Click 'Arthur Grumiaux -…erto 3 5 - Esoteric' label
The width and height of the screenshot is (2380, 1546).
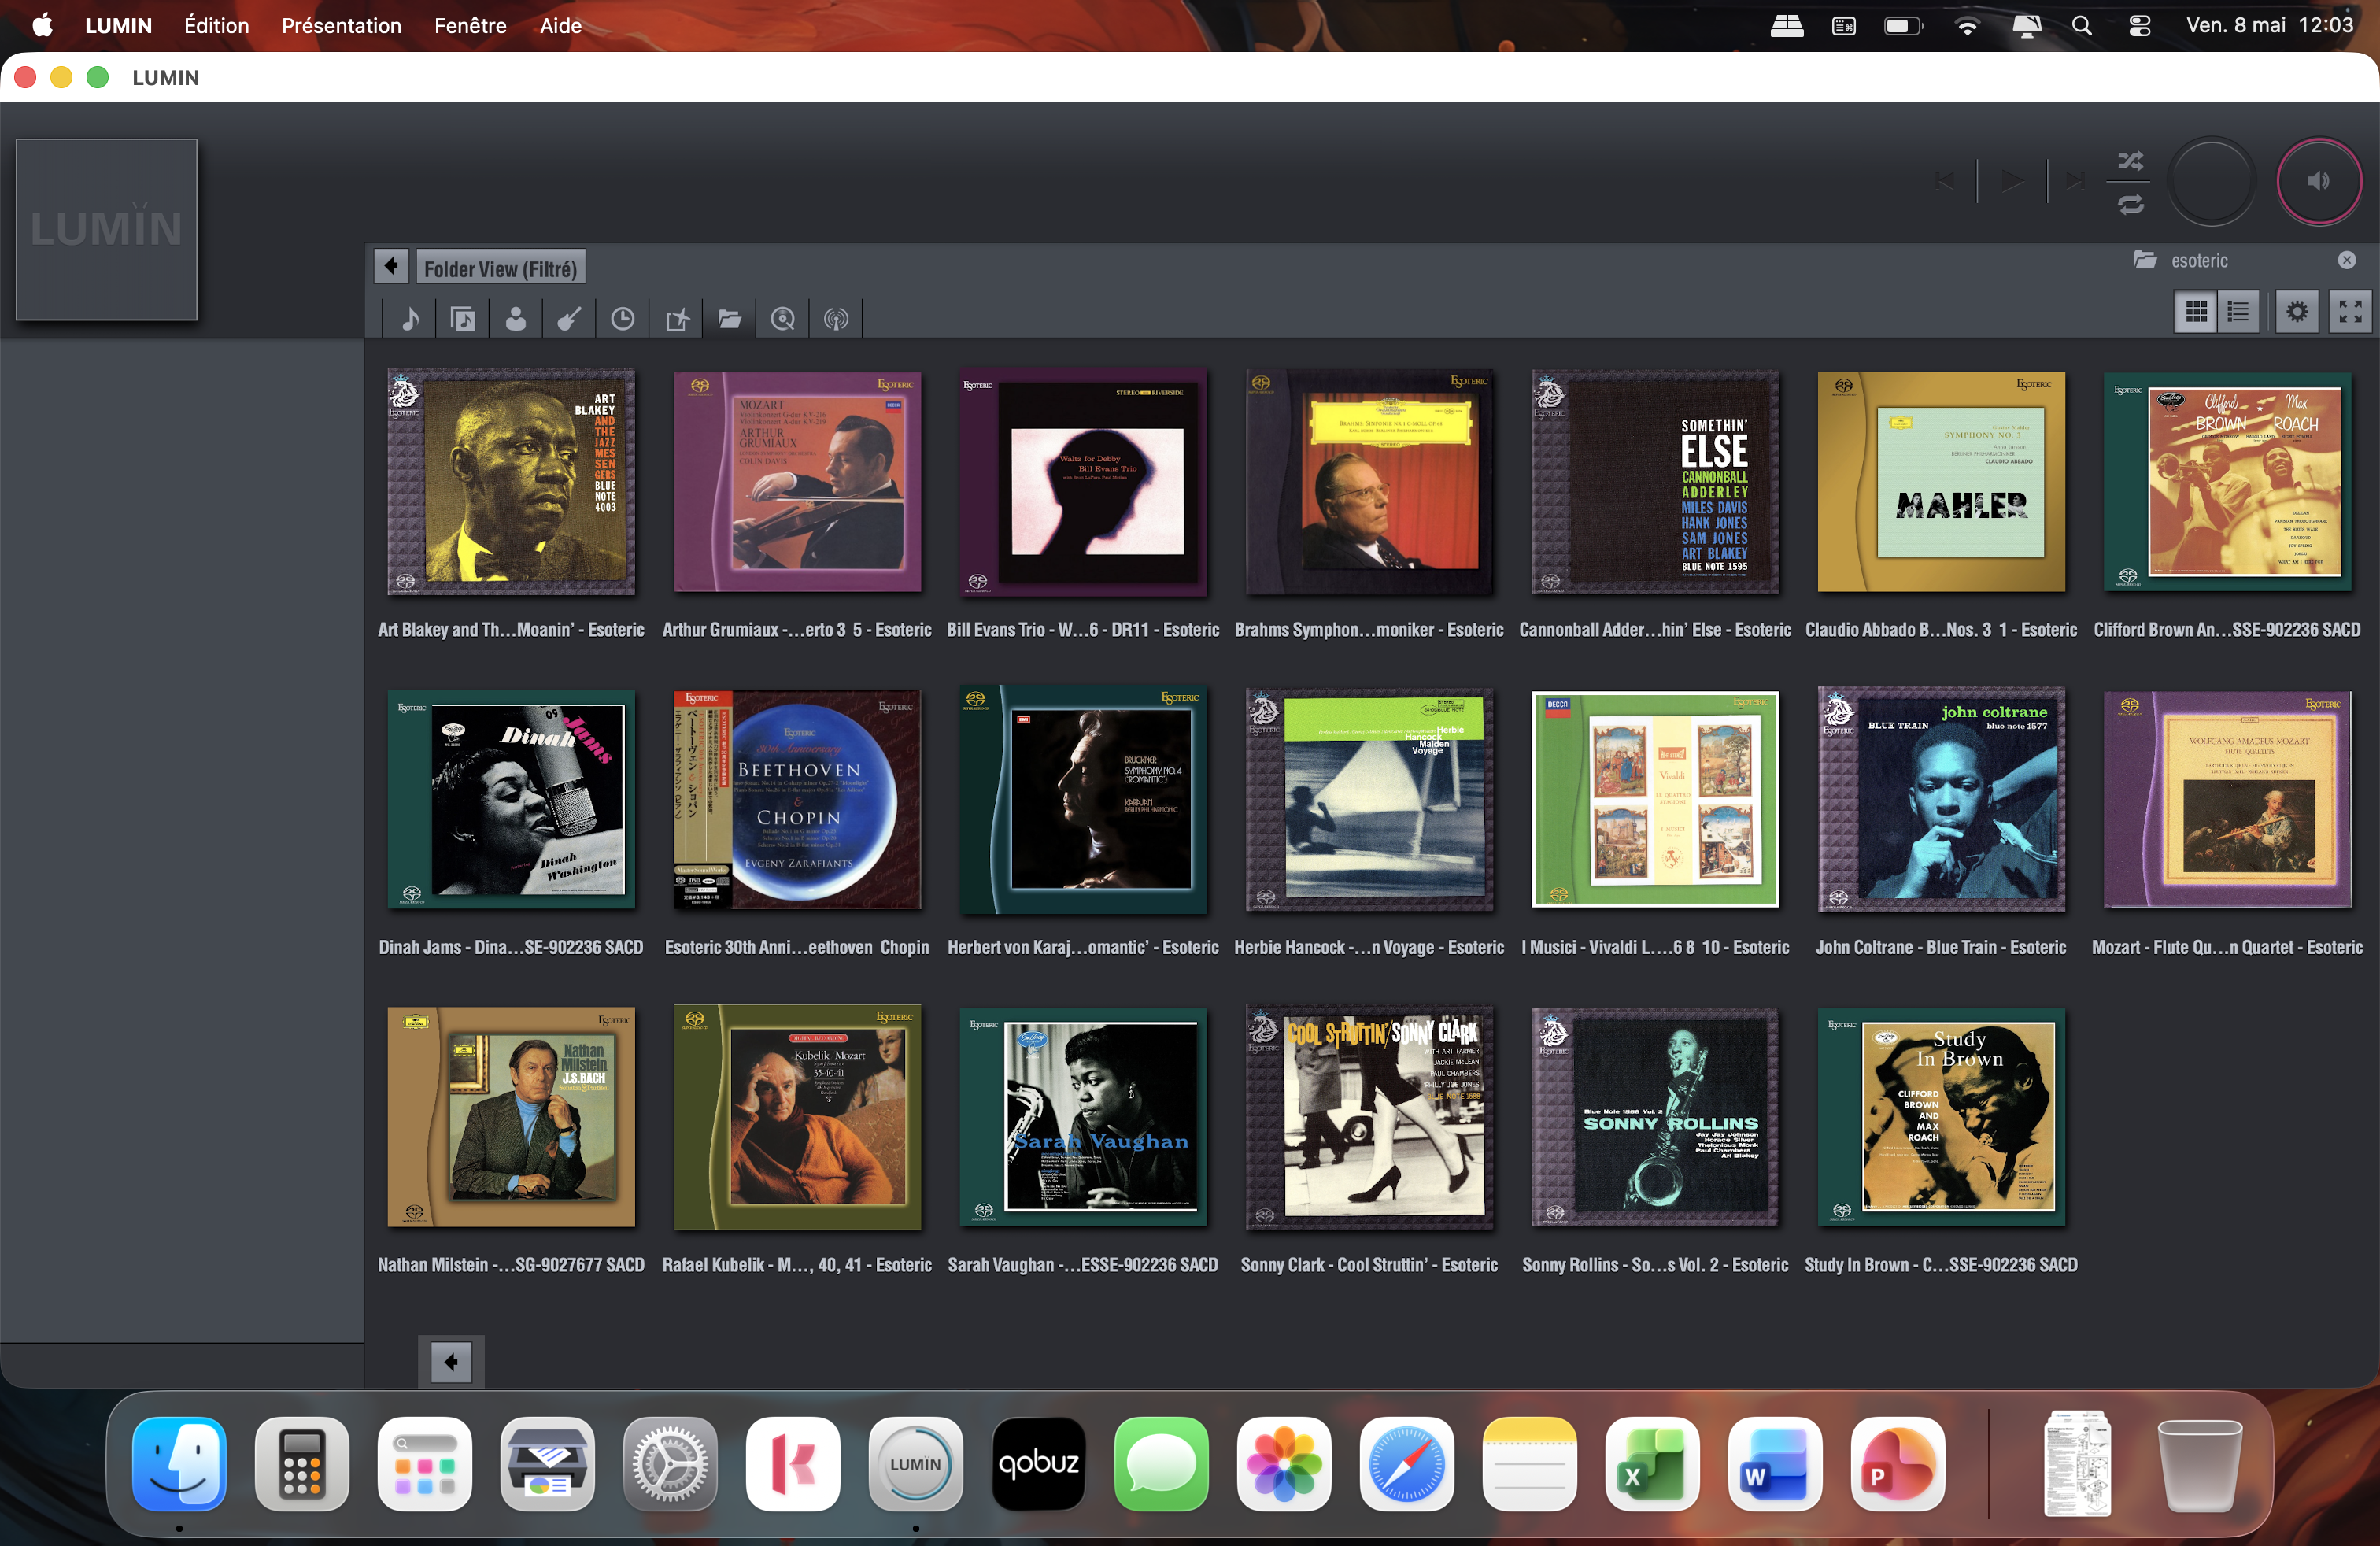click(x=797, y=630)
